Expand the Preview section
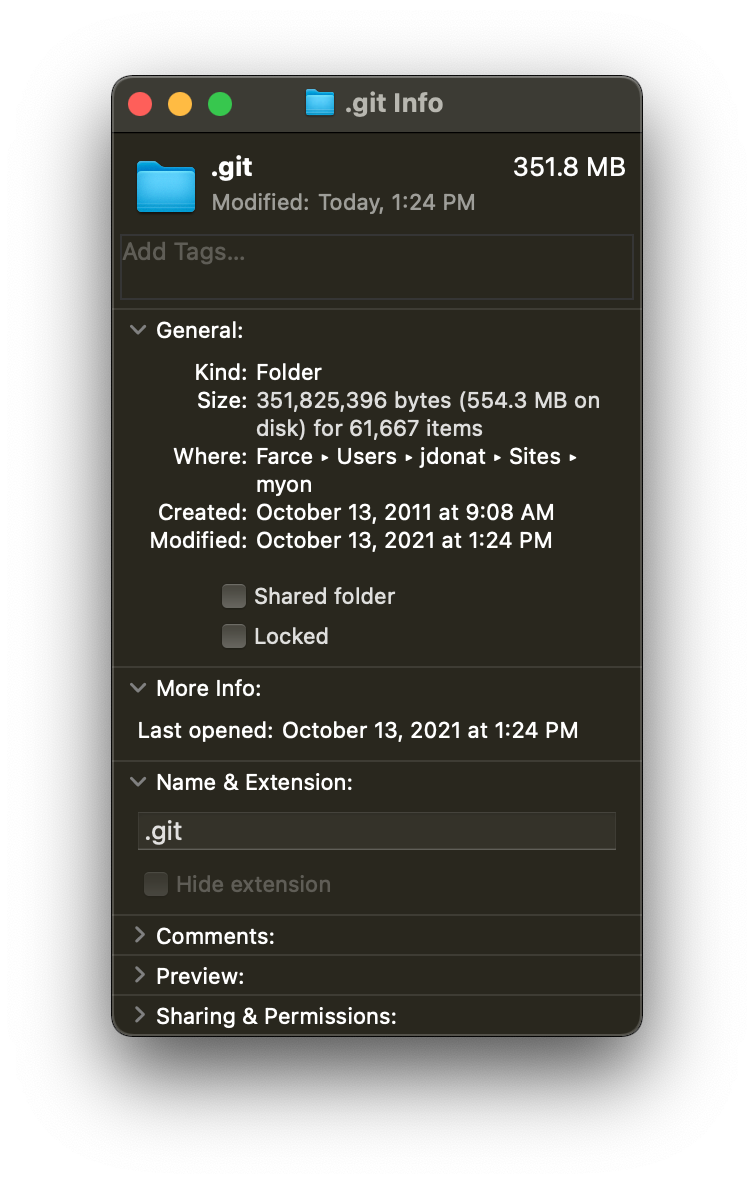754x1184 pixels. [x=140, y=976]
